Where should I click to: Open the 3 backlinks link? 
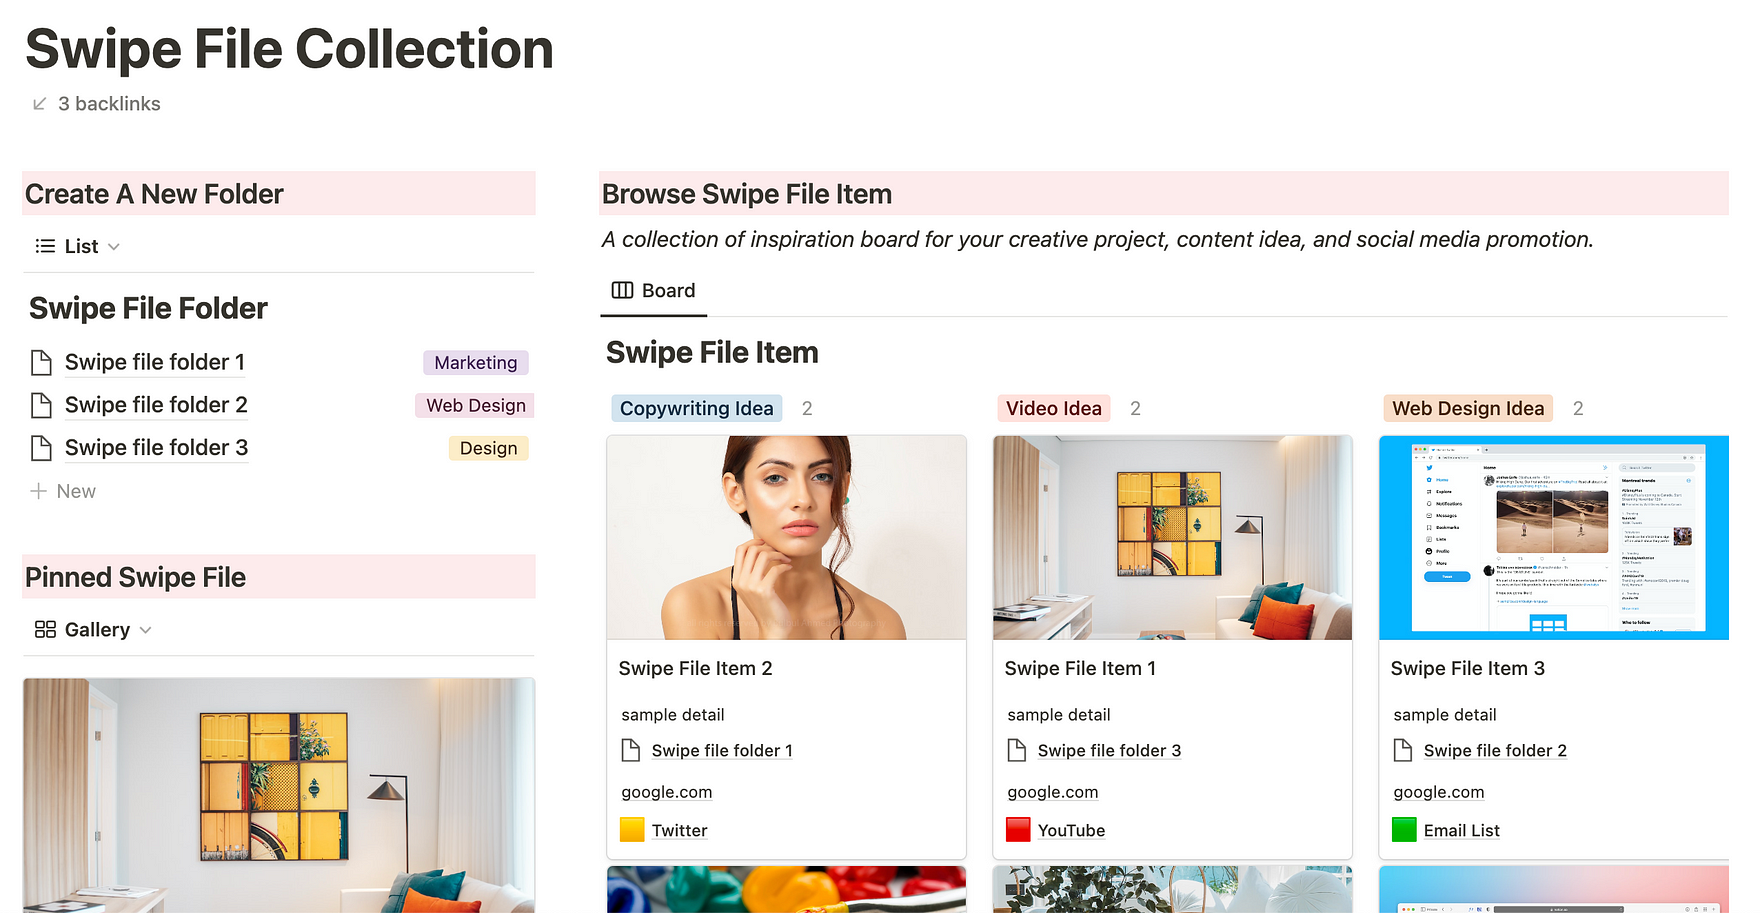click(109, 104)
